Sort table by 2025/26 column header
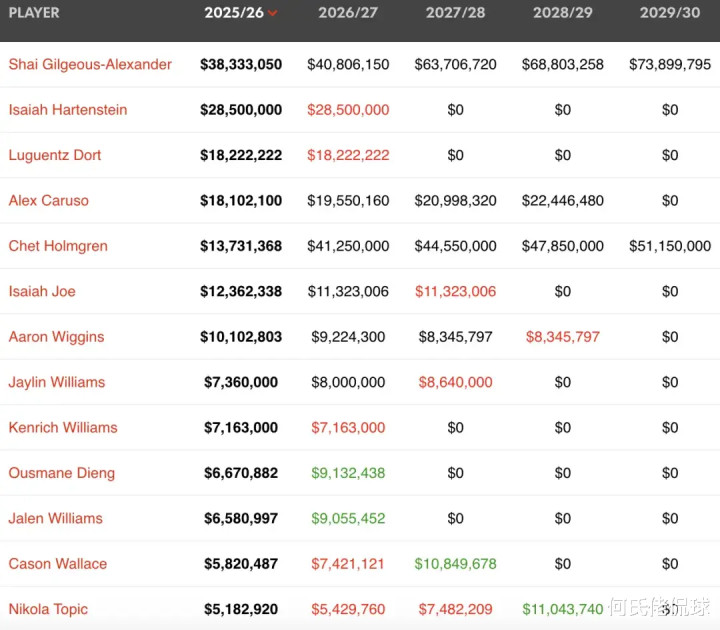 point(234,13)
